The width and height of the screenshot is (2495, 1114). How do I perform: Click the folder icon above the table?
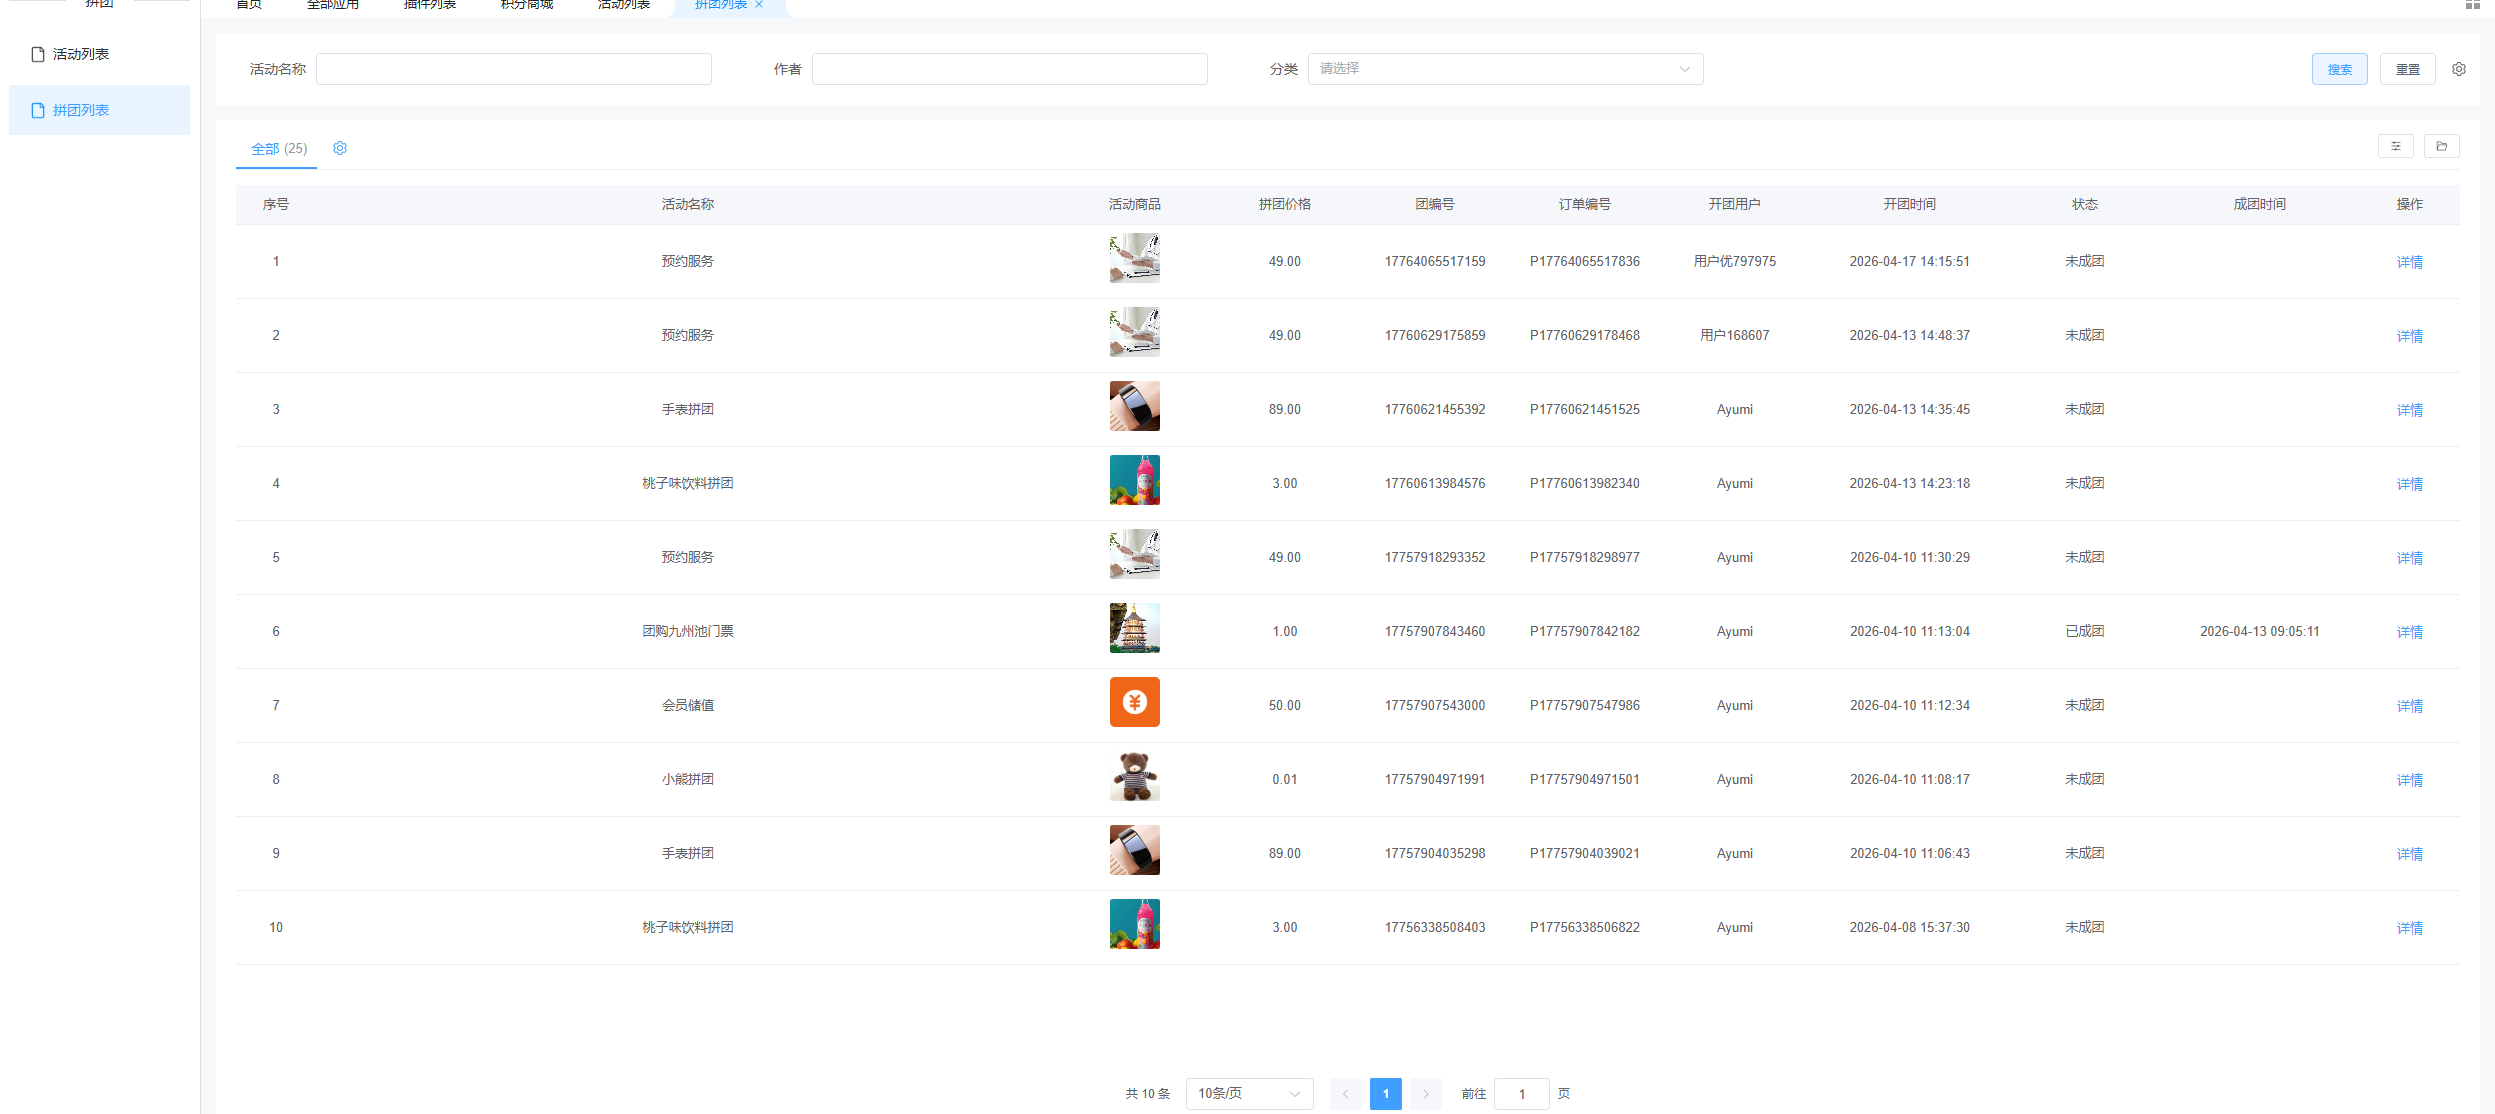(2442, 146)
